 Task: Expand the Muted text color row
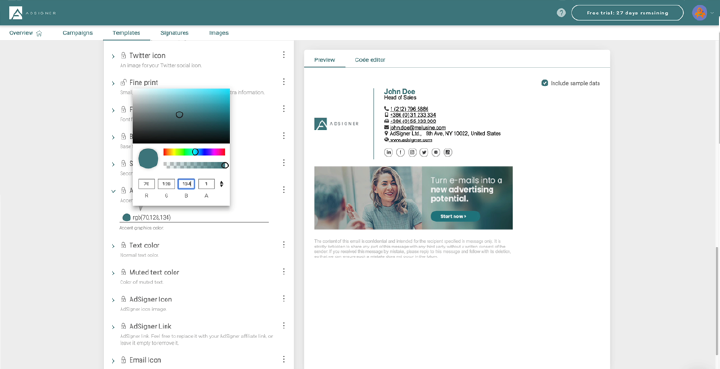113,274
